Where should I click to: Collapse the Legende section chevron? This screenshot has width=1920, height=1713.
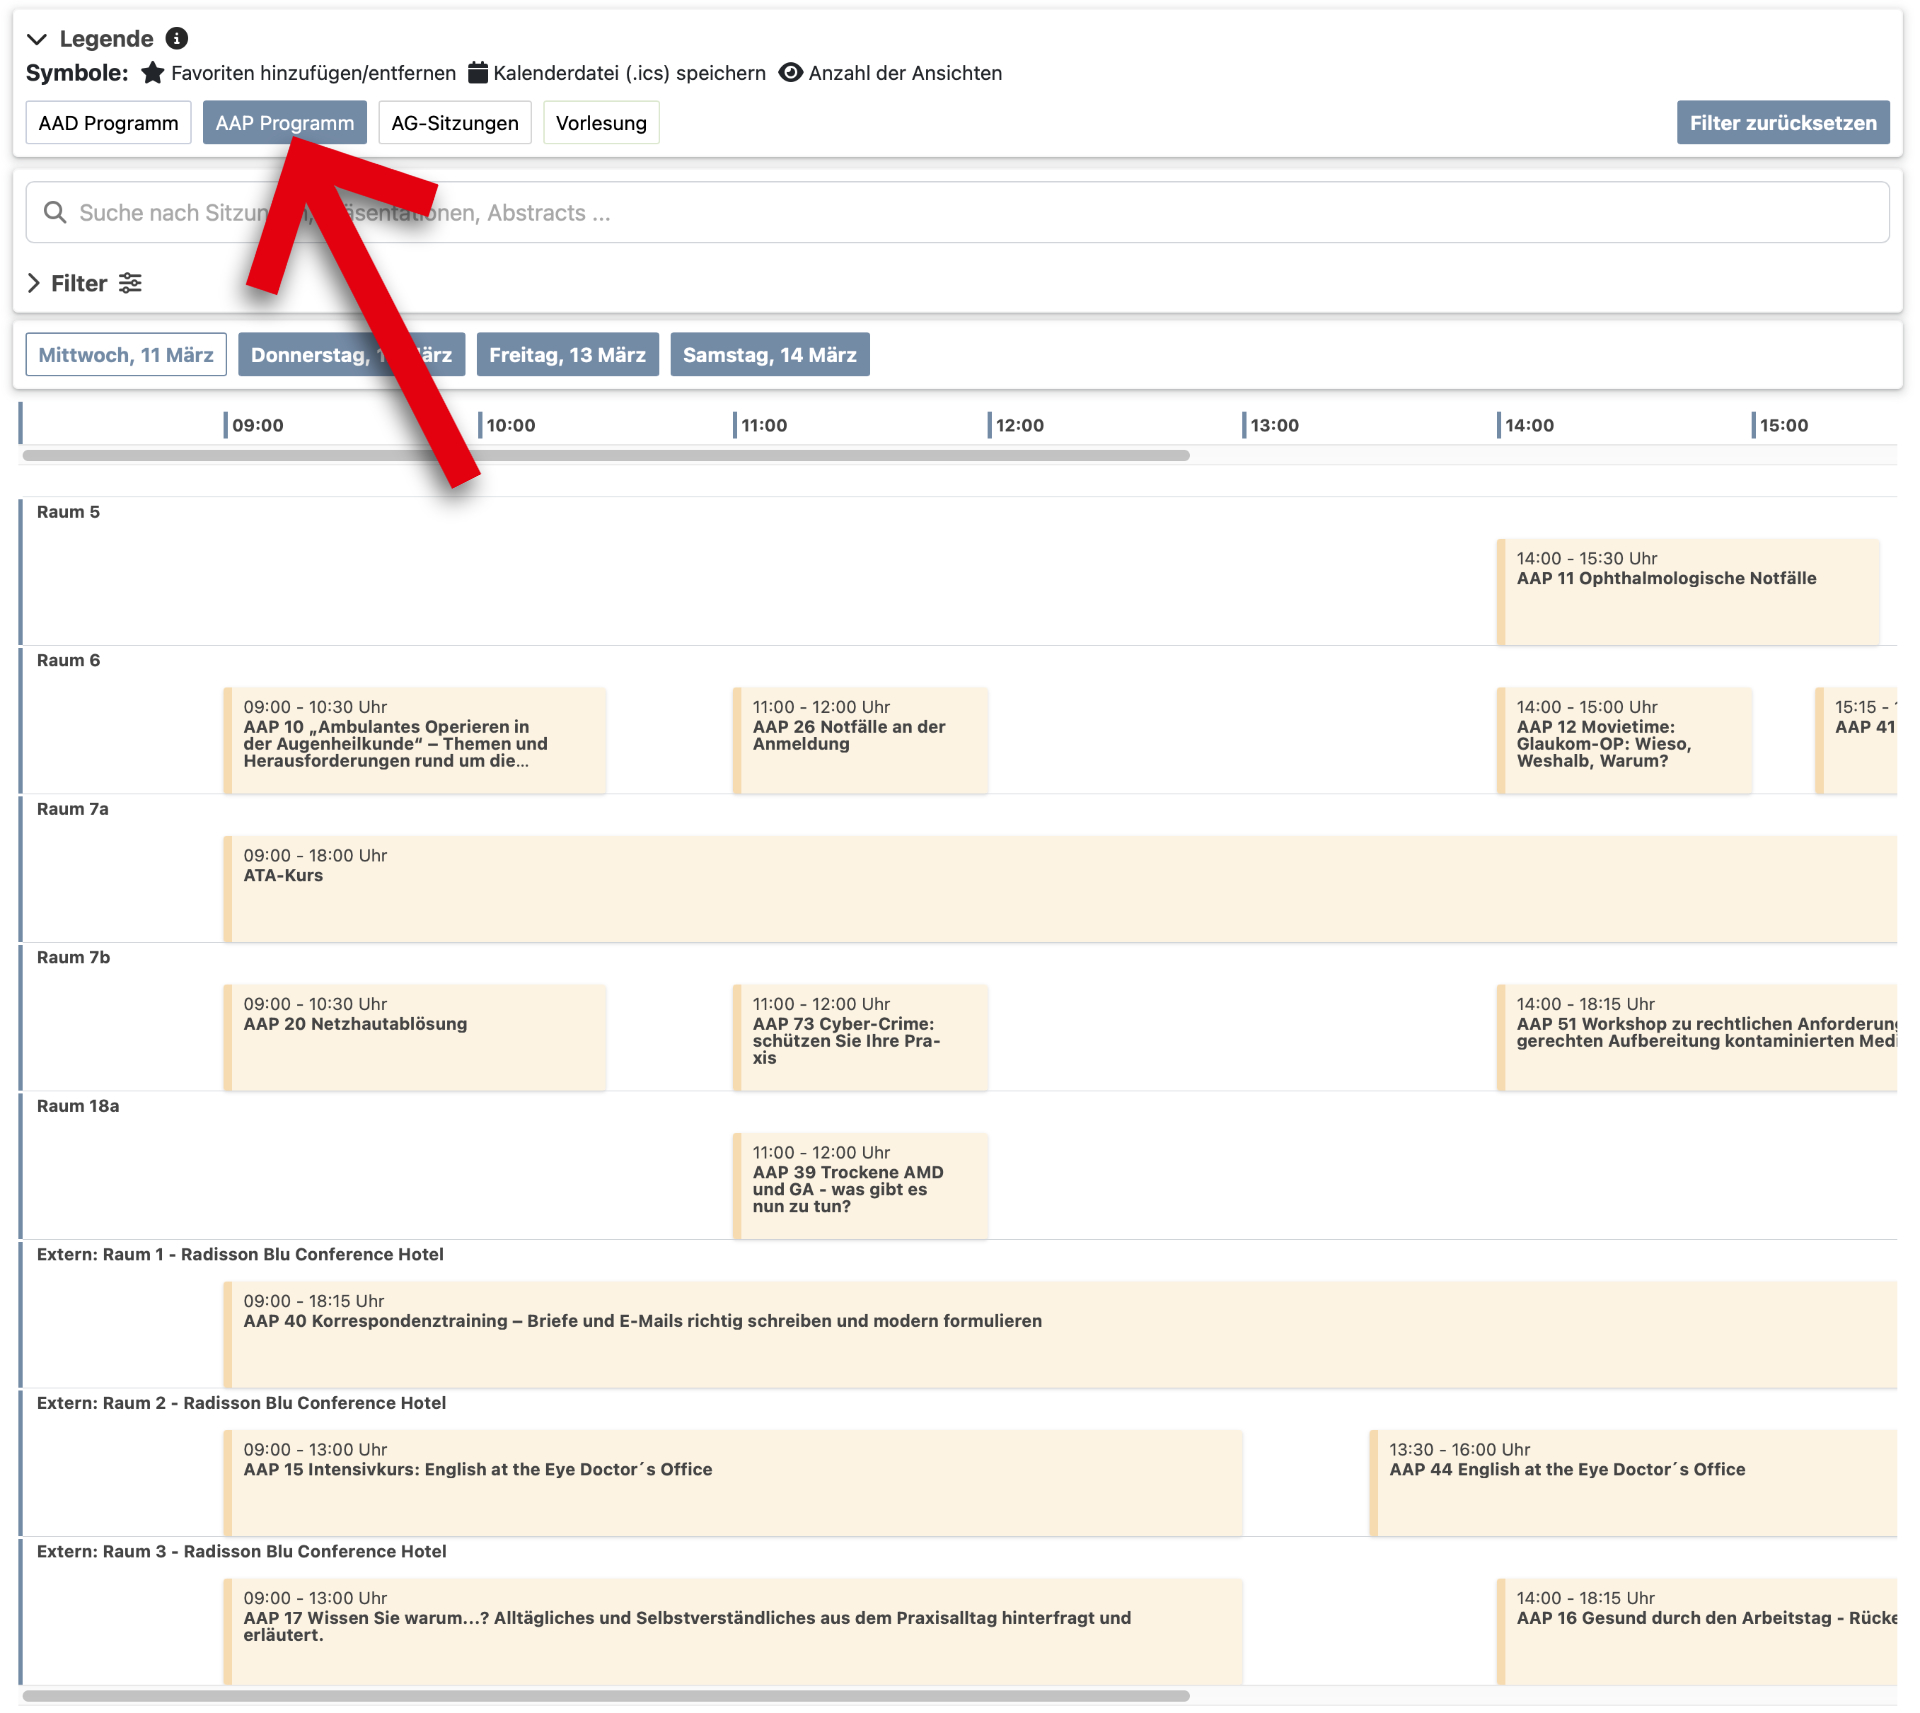pos(37,39)
